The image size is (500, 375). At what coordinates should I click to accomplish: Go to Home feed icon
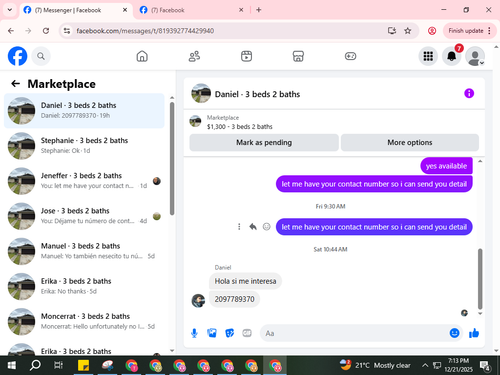pyautogui.click(x=142, y=56)
